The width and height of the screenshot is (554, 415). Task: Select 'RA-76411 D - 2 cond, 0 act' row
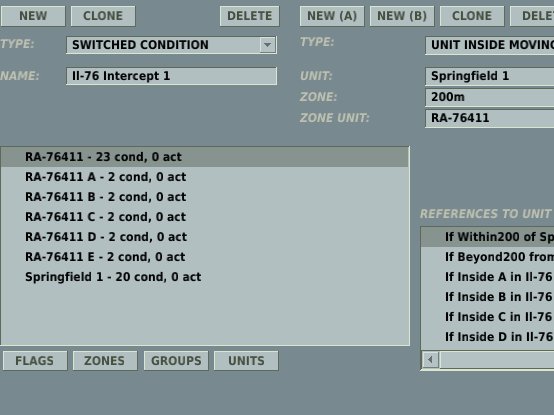tap(205, 237)
